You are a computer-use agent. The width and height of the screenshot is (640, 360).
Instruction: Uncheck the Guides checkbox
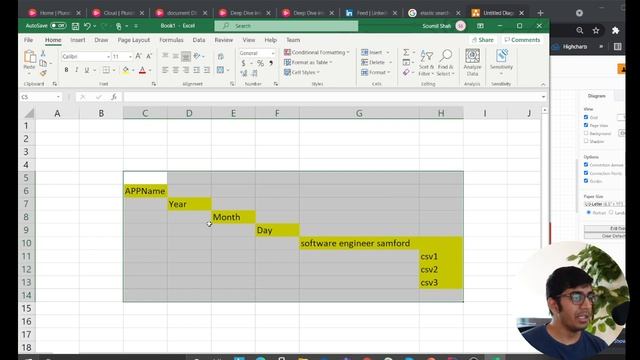[586, 180]
